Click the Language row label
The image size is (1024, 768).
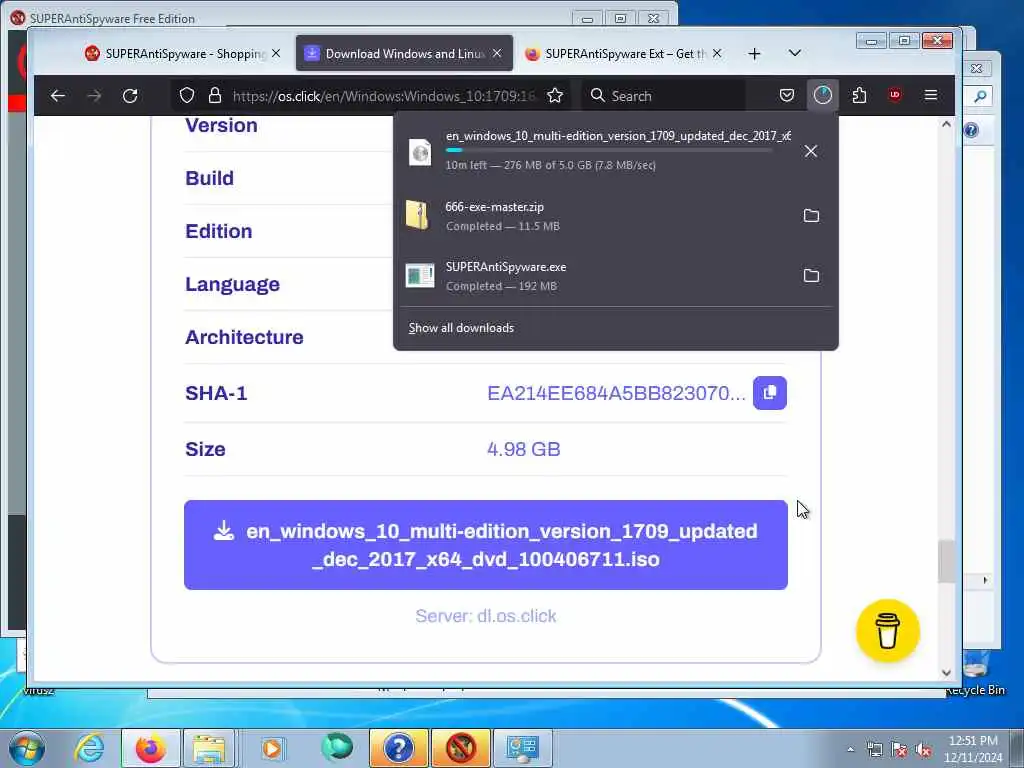point(232,284)
